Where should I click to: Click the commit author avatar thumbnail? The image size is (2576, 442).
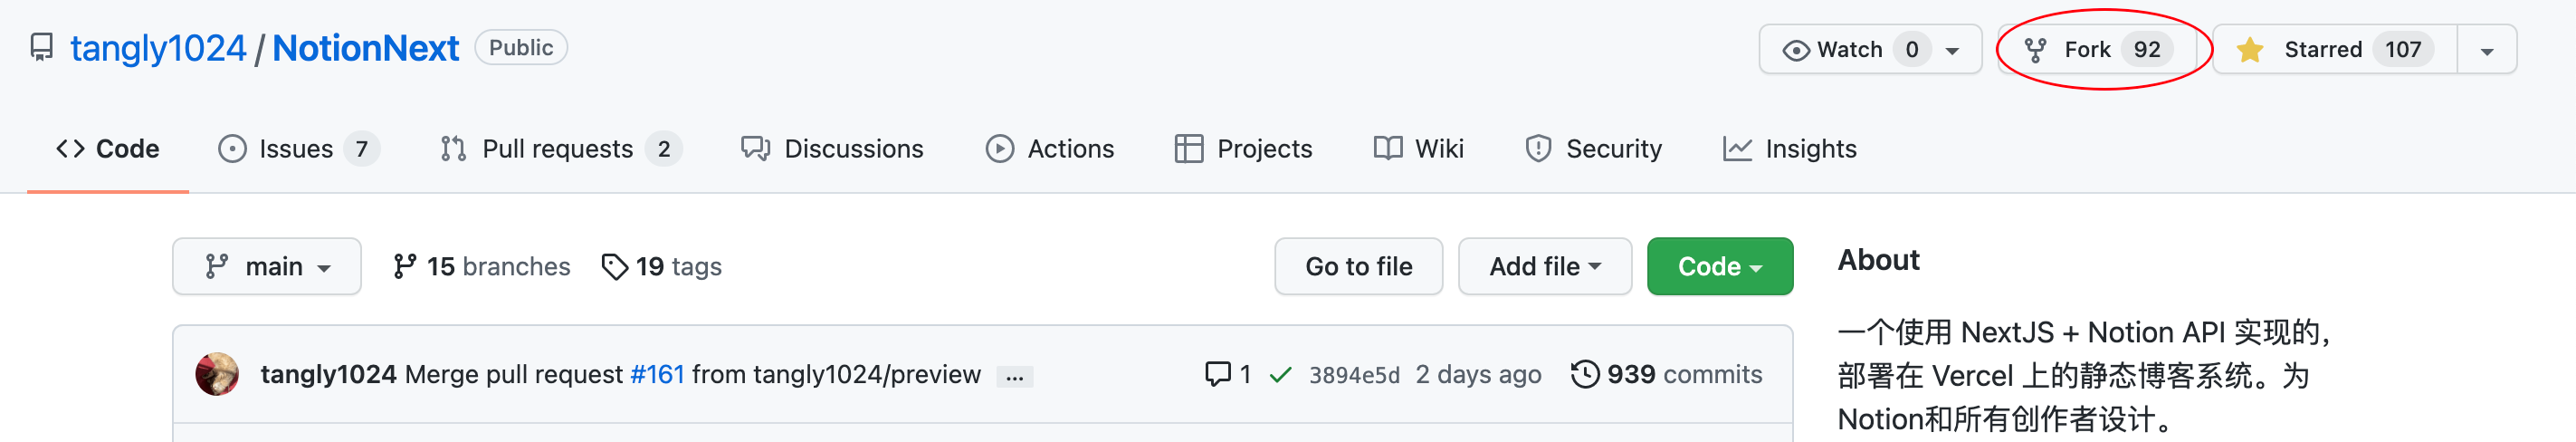217,374
